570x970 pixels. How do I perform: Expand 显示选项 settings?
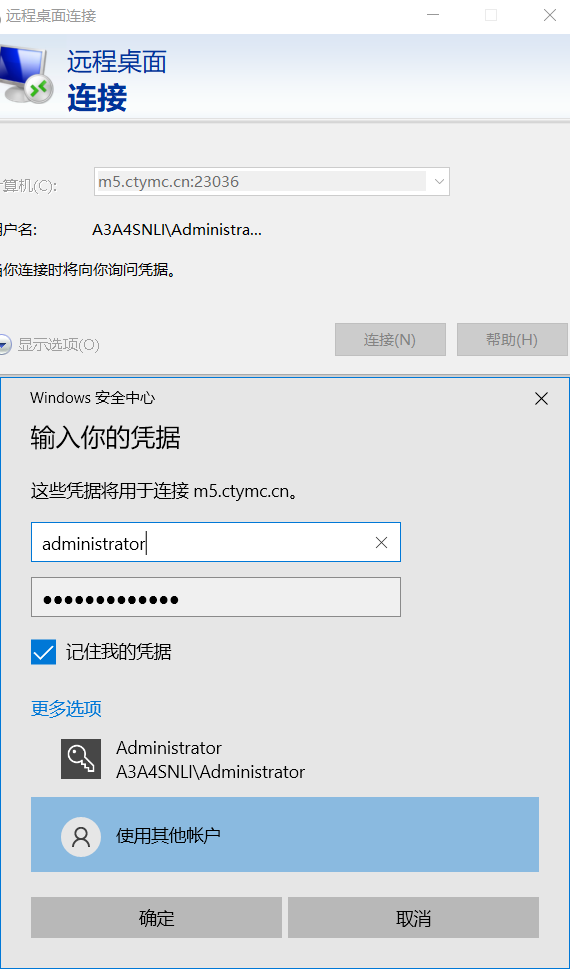[58, 345]
